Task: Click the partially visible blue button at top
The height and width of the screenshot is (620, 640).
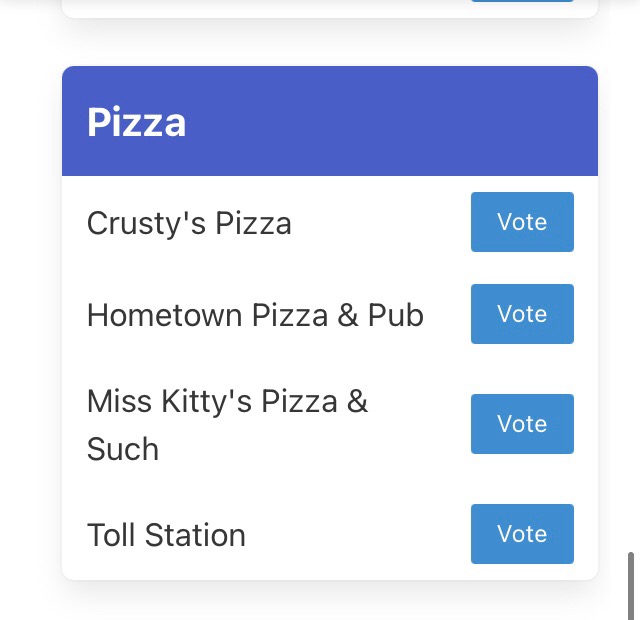Action: (522, 1)
